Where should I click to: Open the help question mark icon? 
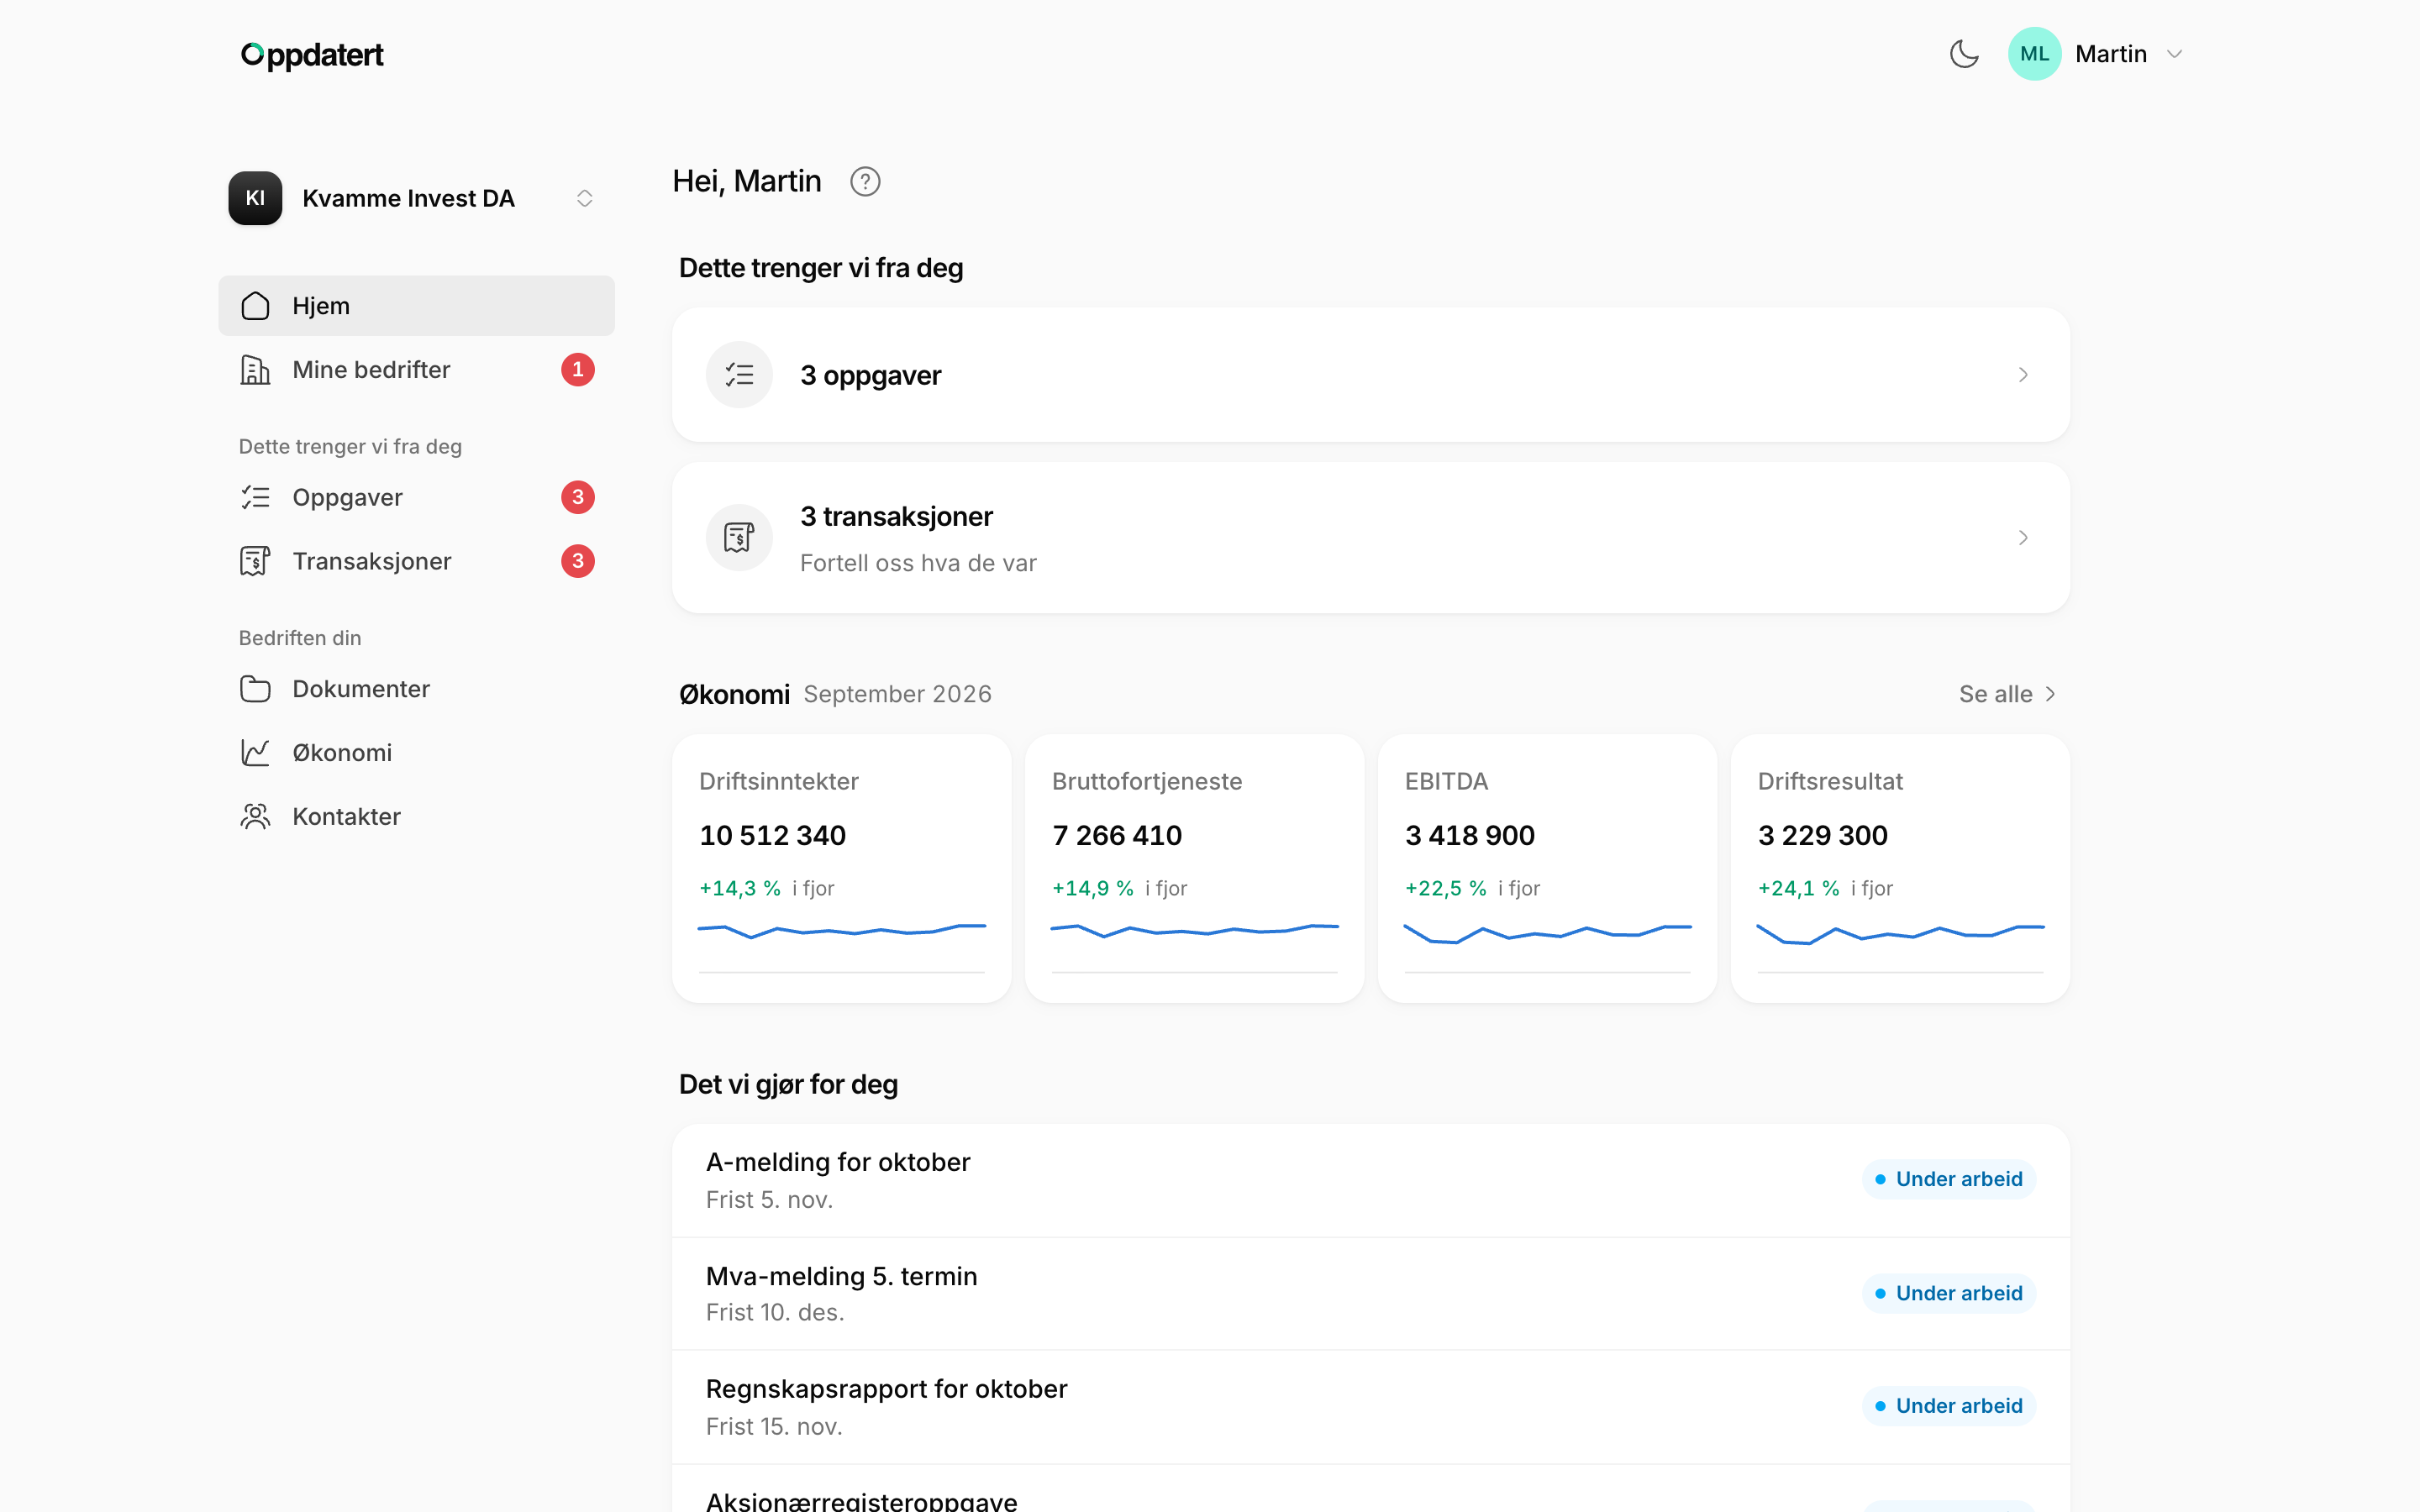click(865, 182)
